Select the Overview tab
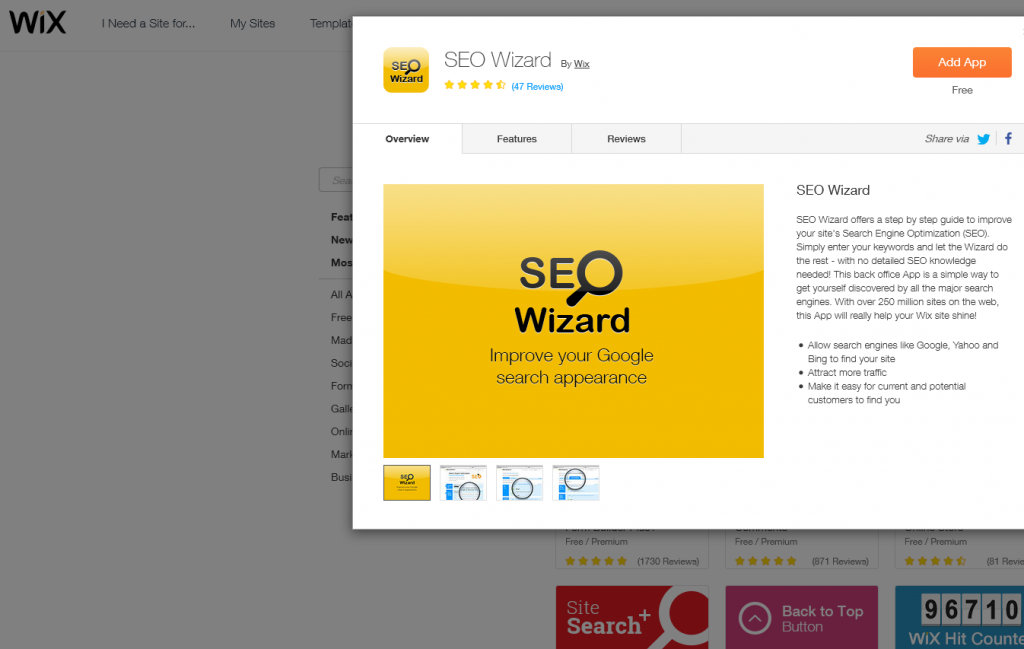1024x649 pixels. pyautogui.click(x=406, y=138)
